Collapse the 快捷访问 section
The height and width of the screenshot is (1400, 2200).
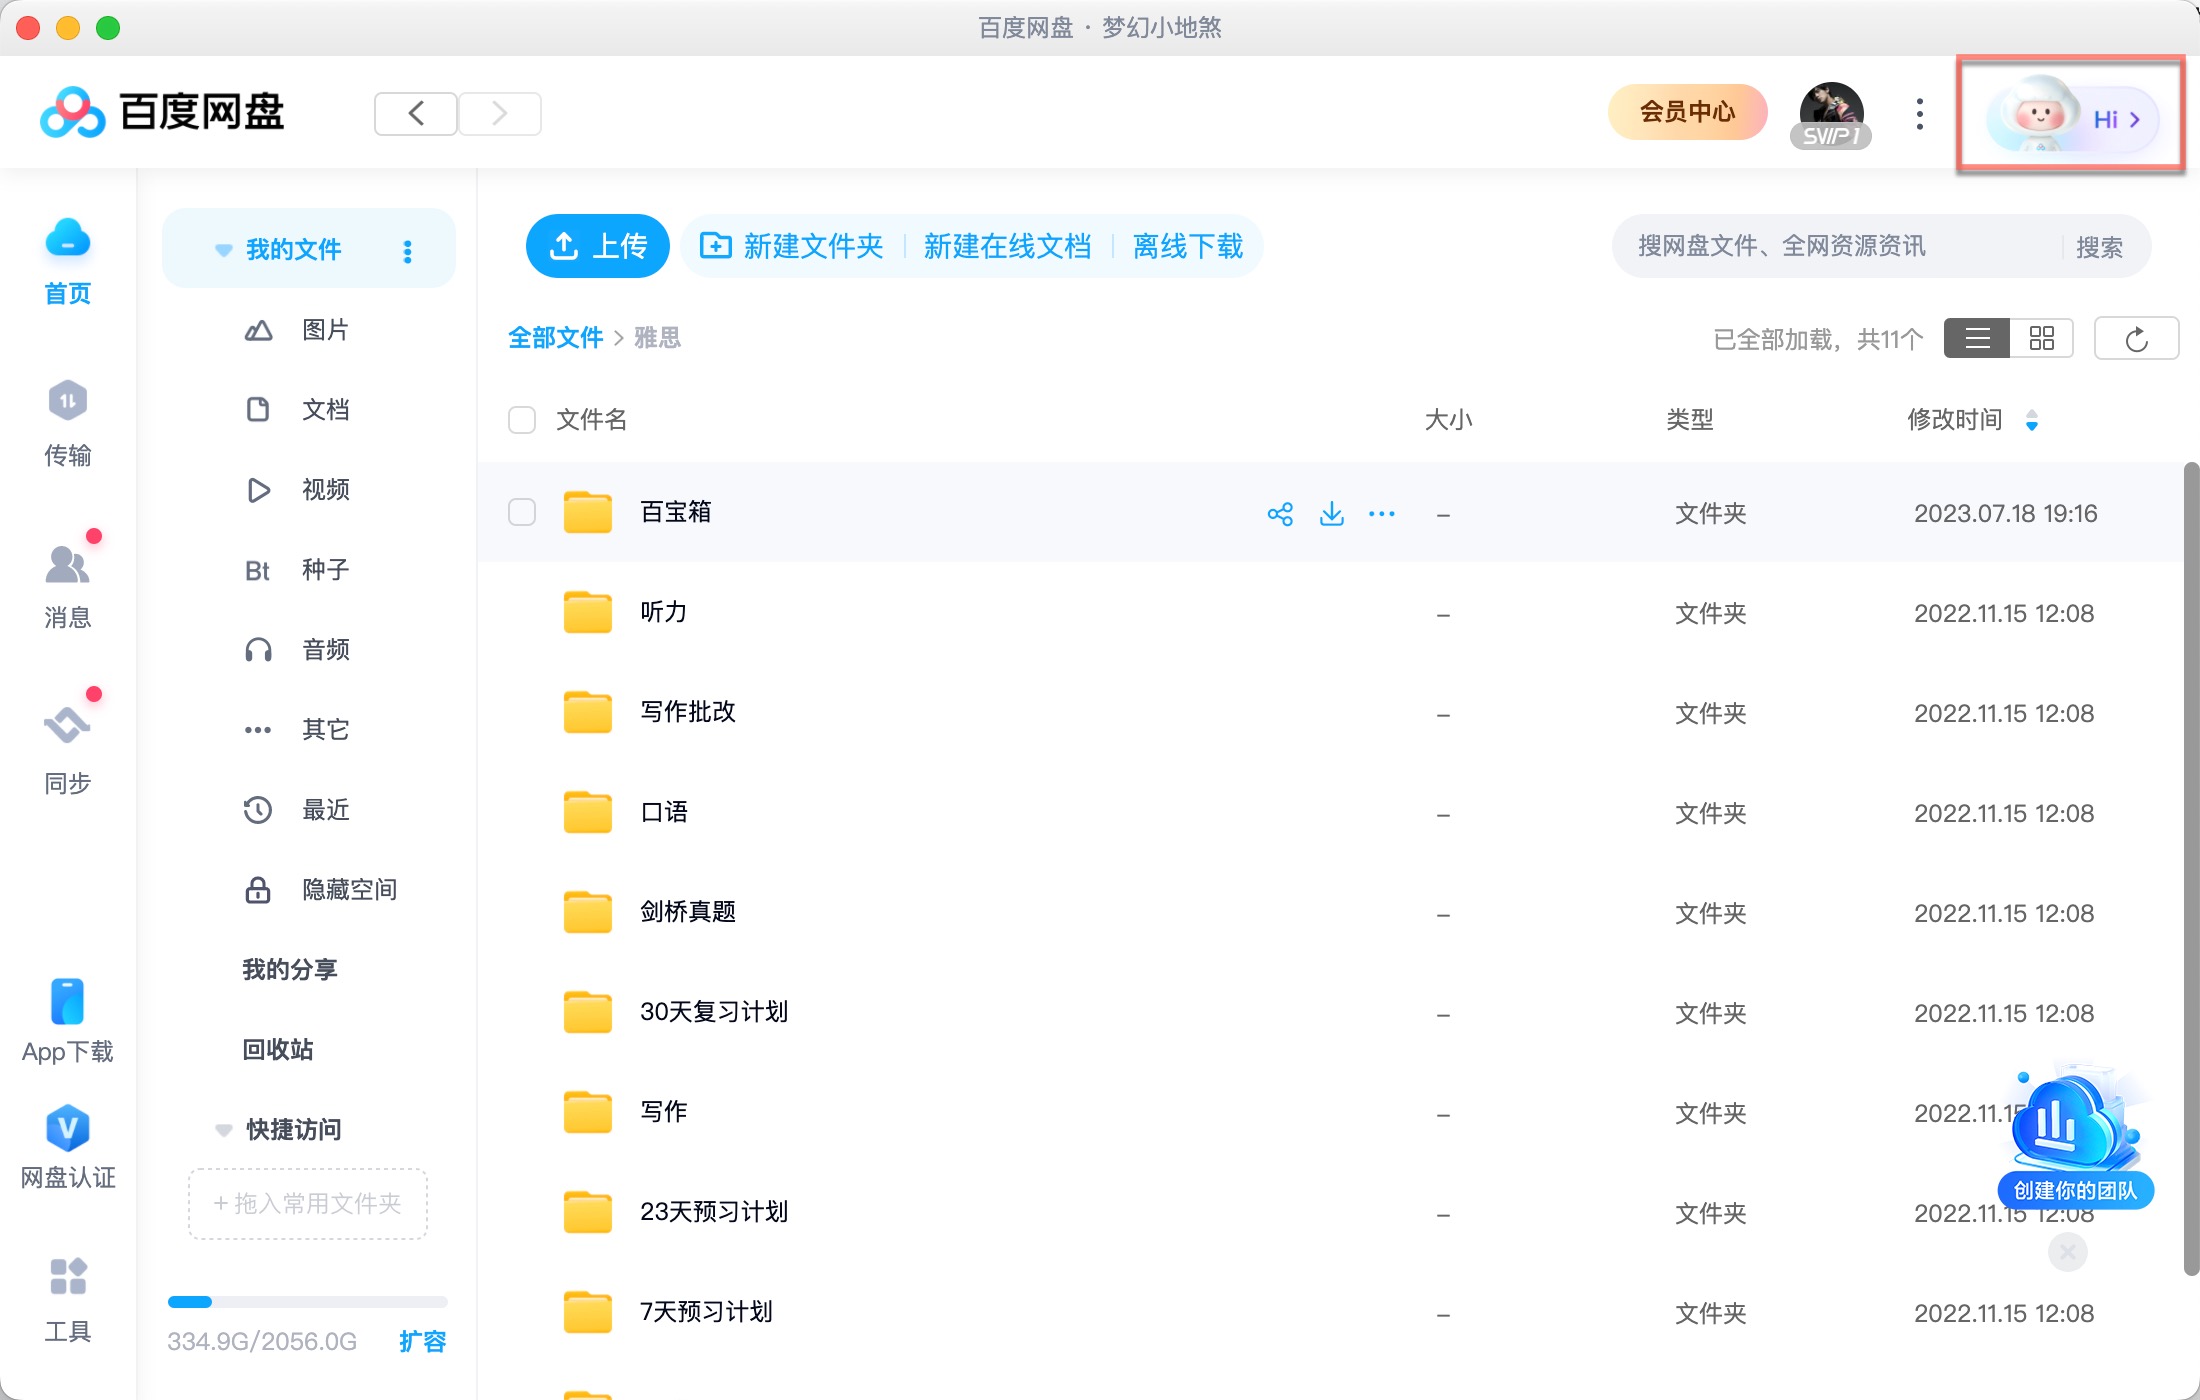(224, 1130)
